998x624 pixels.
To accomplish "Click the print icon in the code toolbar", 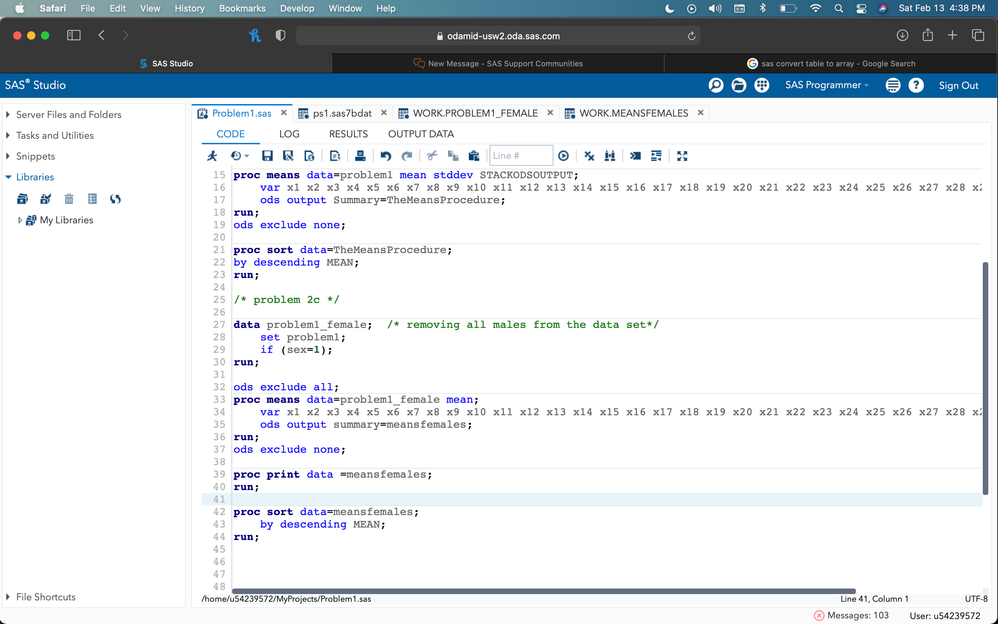I will 360,156.
